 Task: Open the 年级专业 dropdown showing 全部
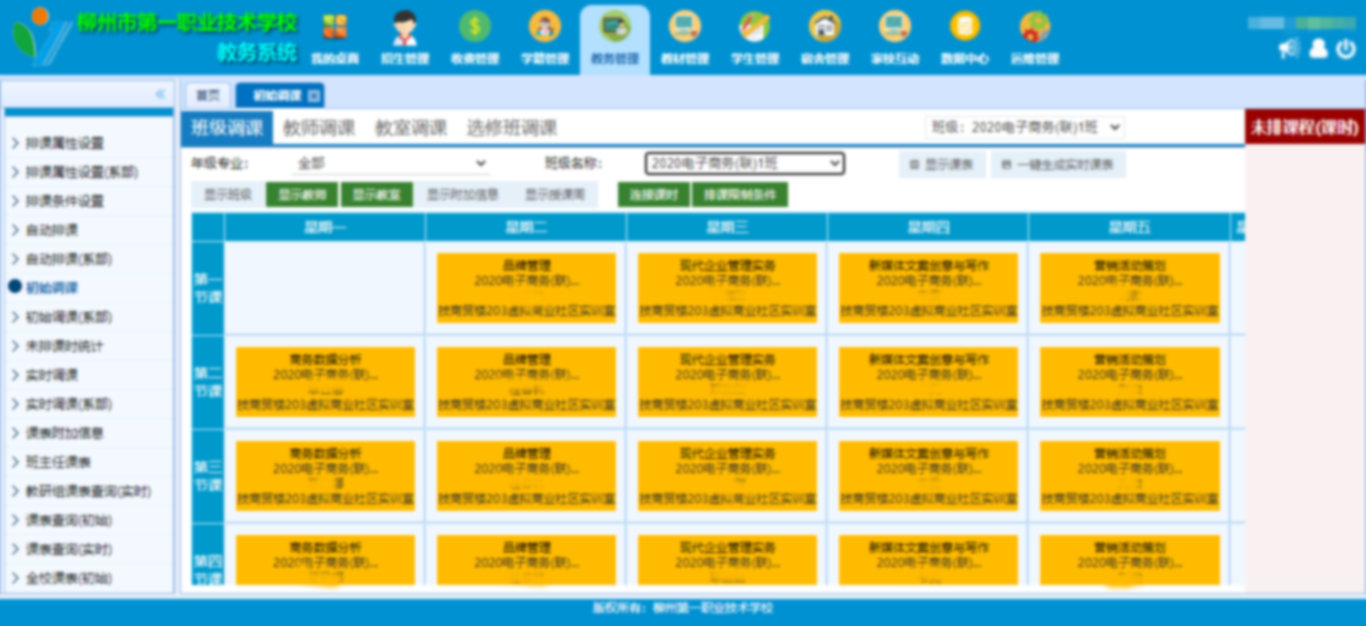tap(390, 163)
